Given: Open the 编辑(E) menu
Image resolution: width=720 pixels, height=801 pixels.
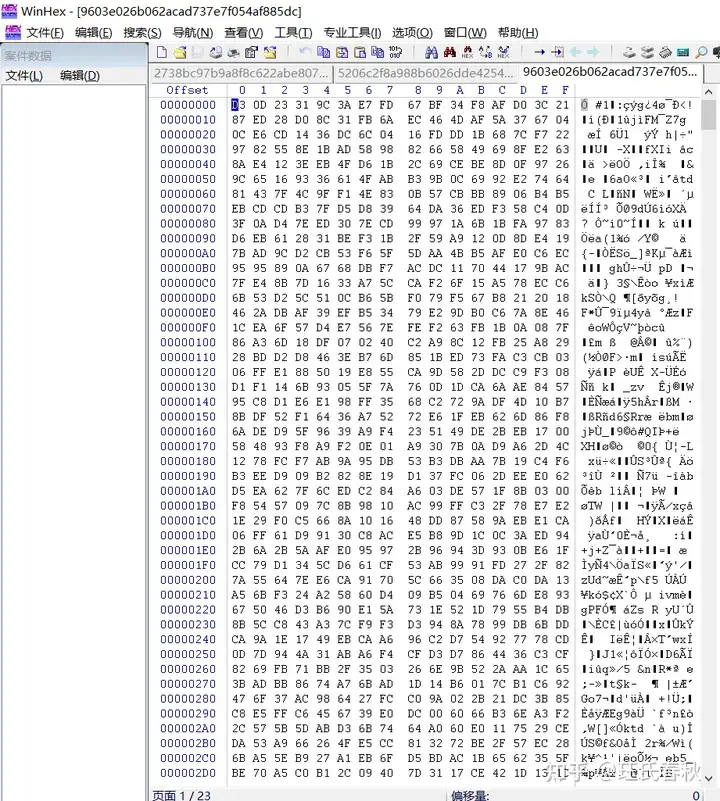Looking at the screenshot, I should (94, 33).
